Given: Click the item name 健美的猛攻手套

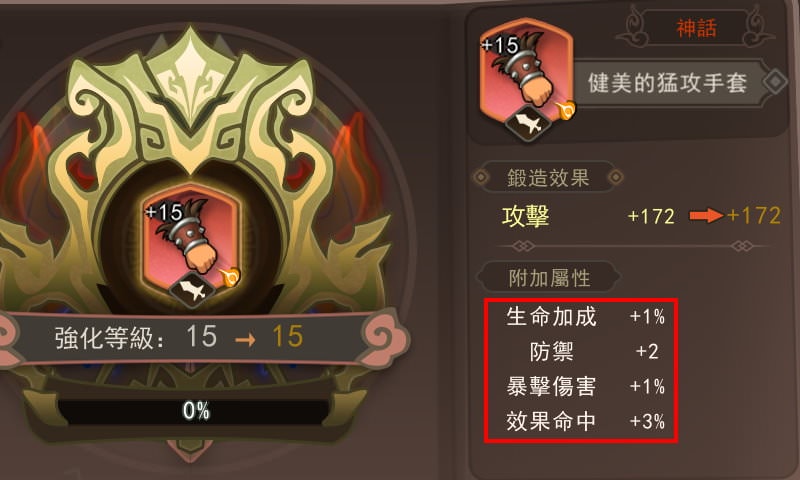Looking at the screenshot, I should (667, 83).
